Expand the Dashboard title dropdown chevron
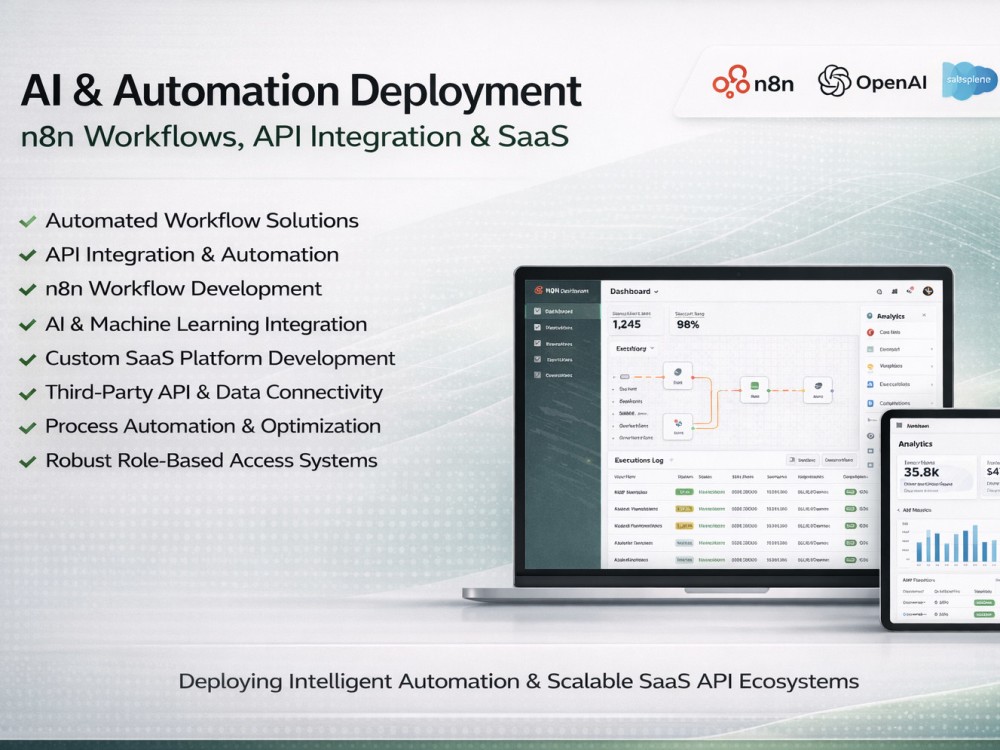The image size is (1000, 750). pyautogui.click(x=656, y=291)
